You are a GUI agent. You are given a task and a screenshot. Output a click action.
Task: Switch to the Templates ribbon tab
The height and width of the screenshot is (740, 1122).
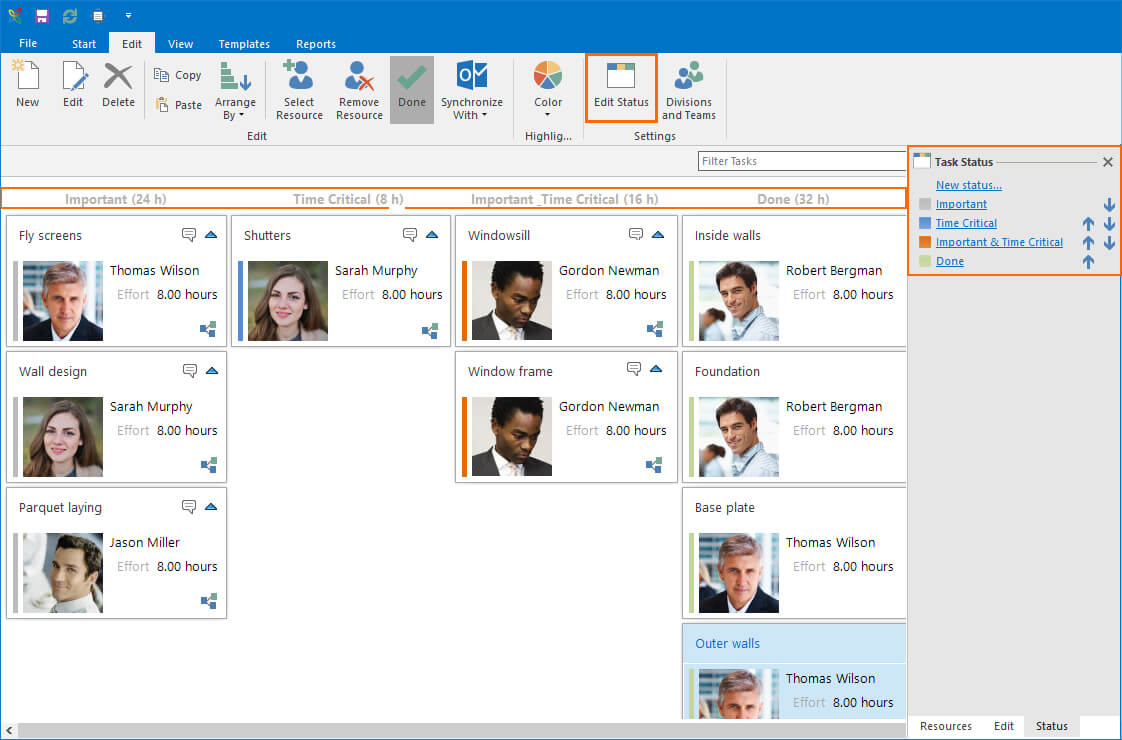coord(244,44)
